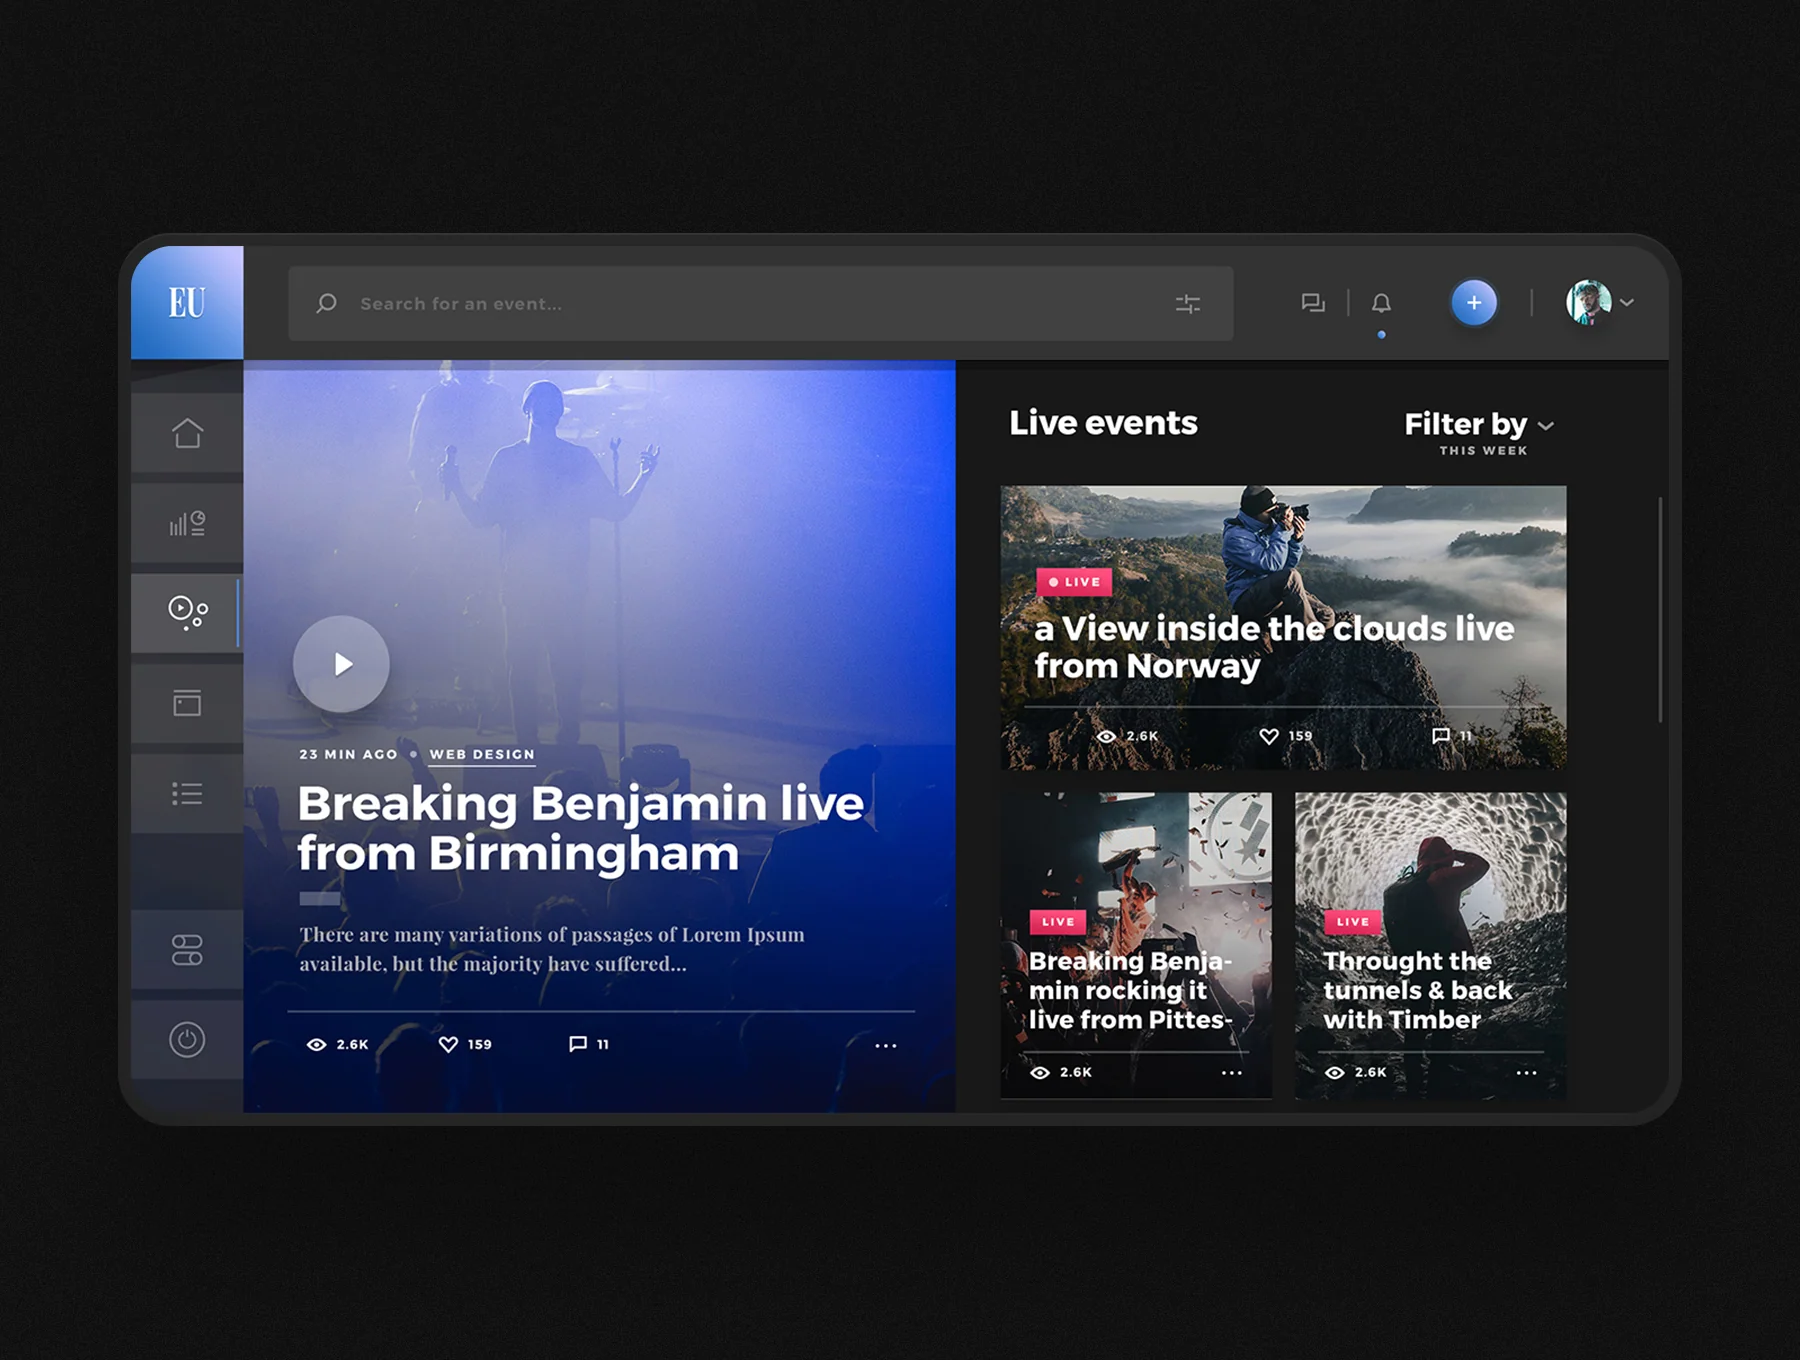1800x1360 pixels.
Task: Click views eye icon on tunnels card
Action: 1335,1072
